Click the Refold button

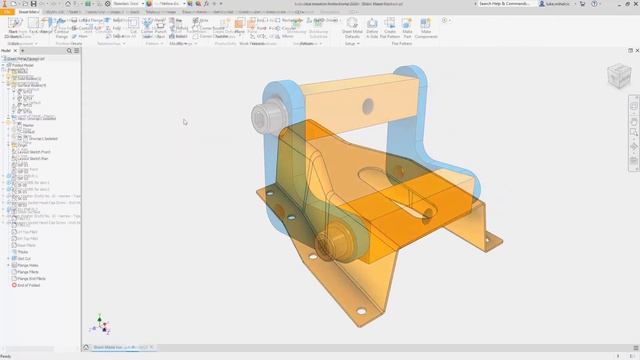[178, 36]
